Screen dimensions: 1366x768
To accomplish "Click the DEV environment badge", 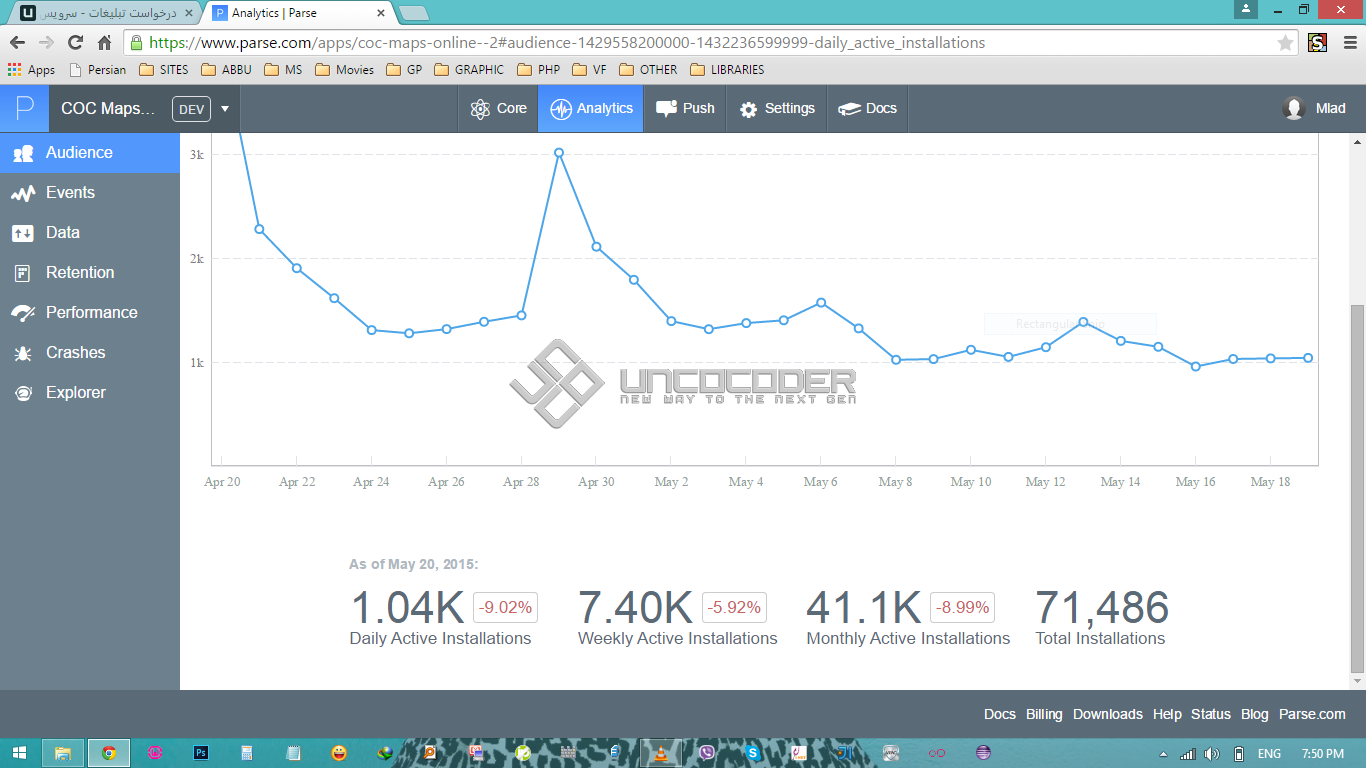I will (x=192, y=108).
